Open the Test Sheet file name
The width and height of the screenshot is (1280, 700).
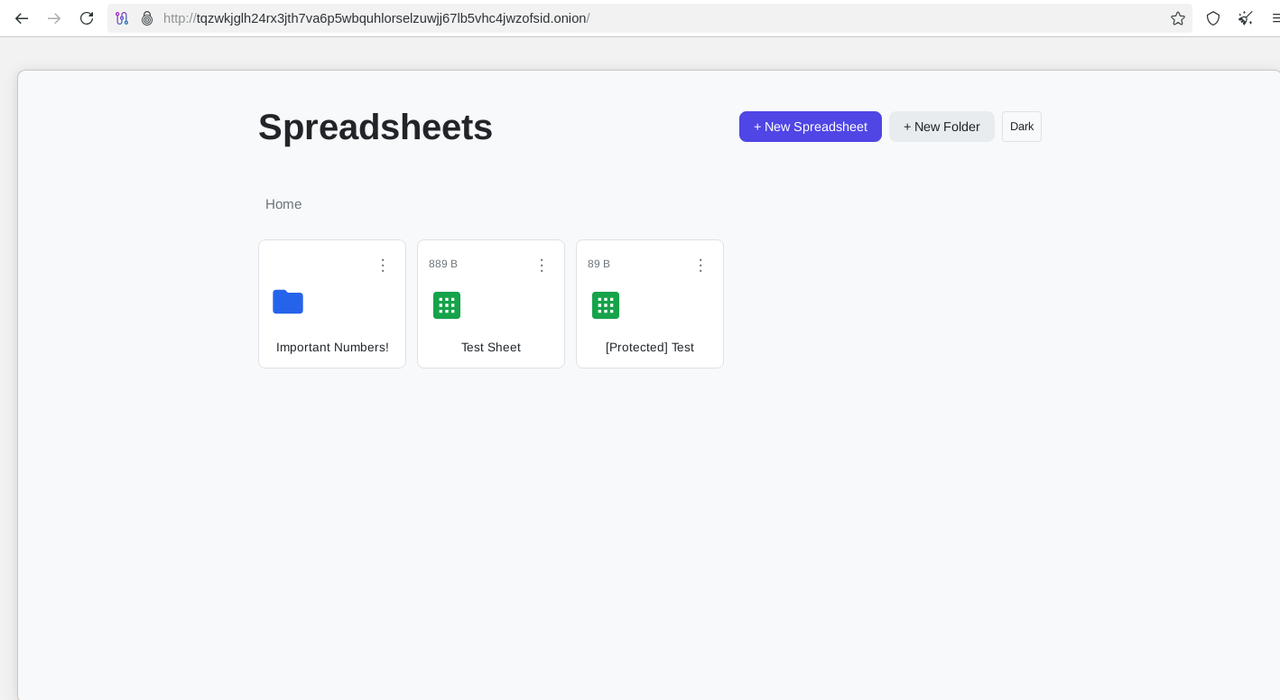pyautogui.click(x=491, y=347)
